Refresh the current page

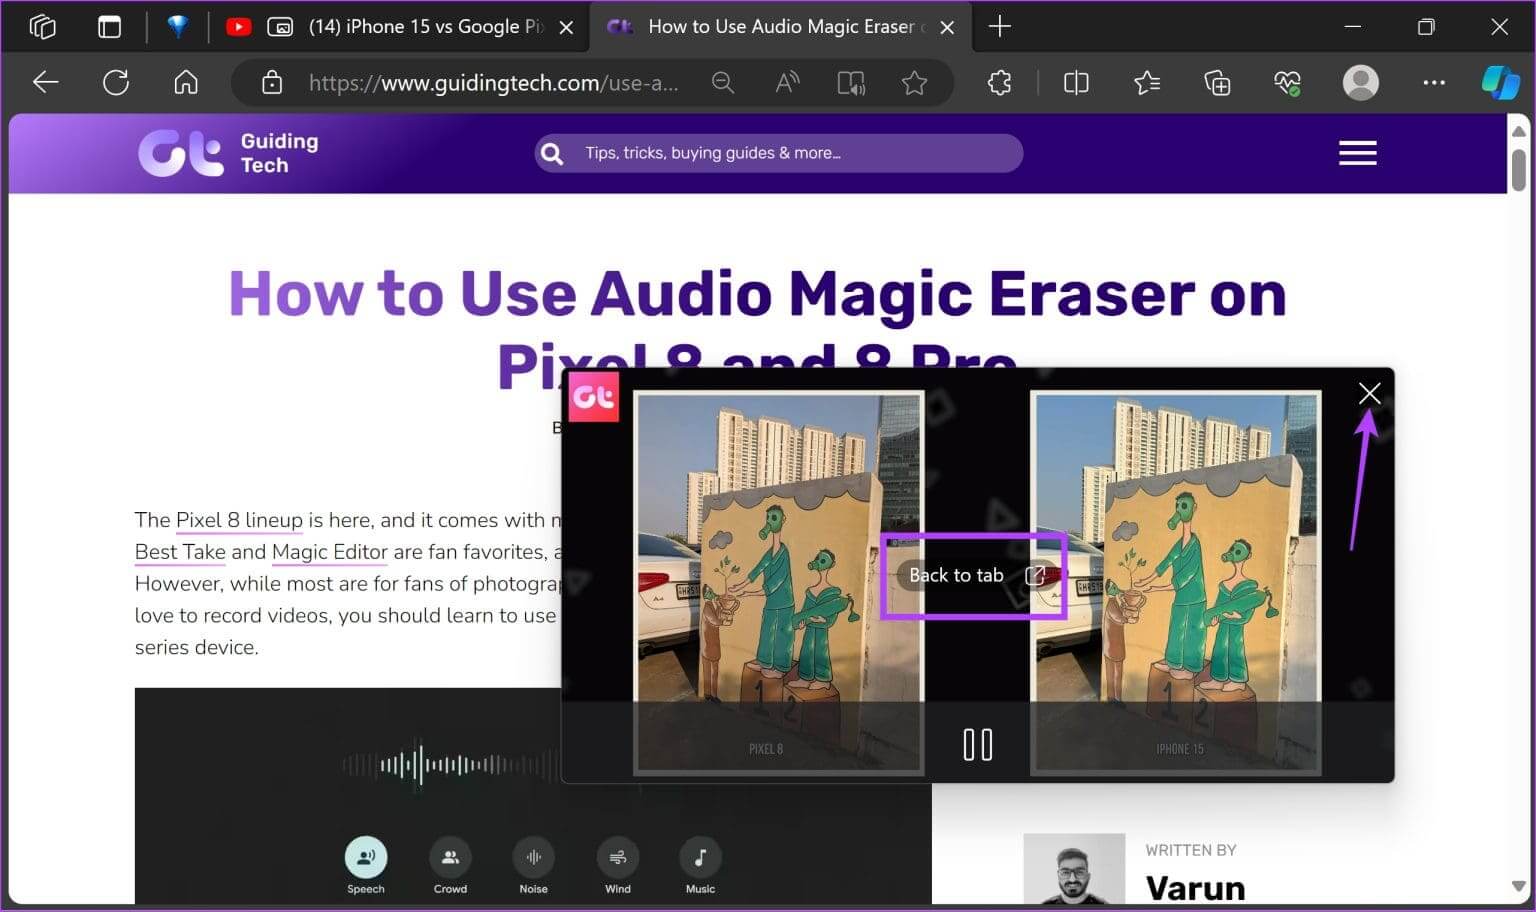coord(116,83)
